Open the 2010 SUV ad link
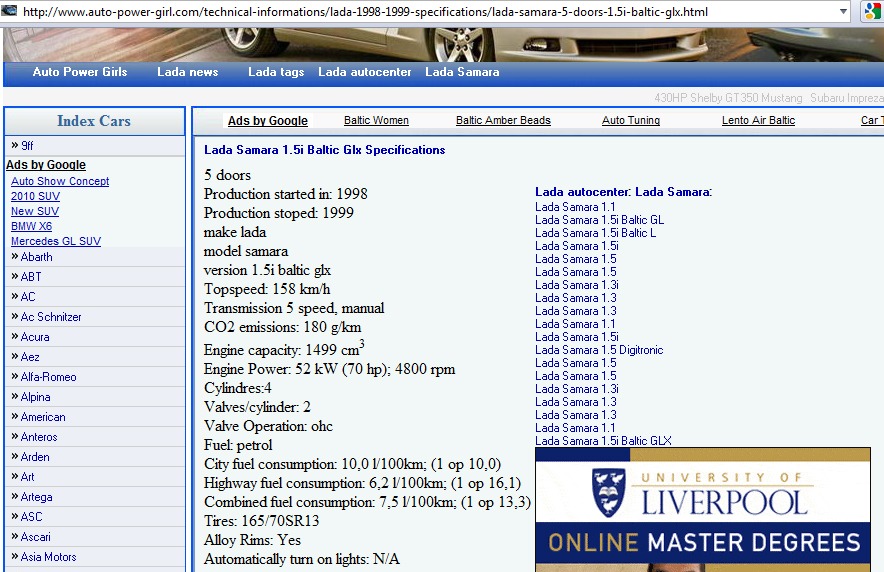This screenshot has width=884, height=572. [x=35, y=196]
